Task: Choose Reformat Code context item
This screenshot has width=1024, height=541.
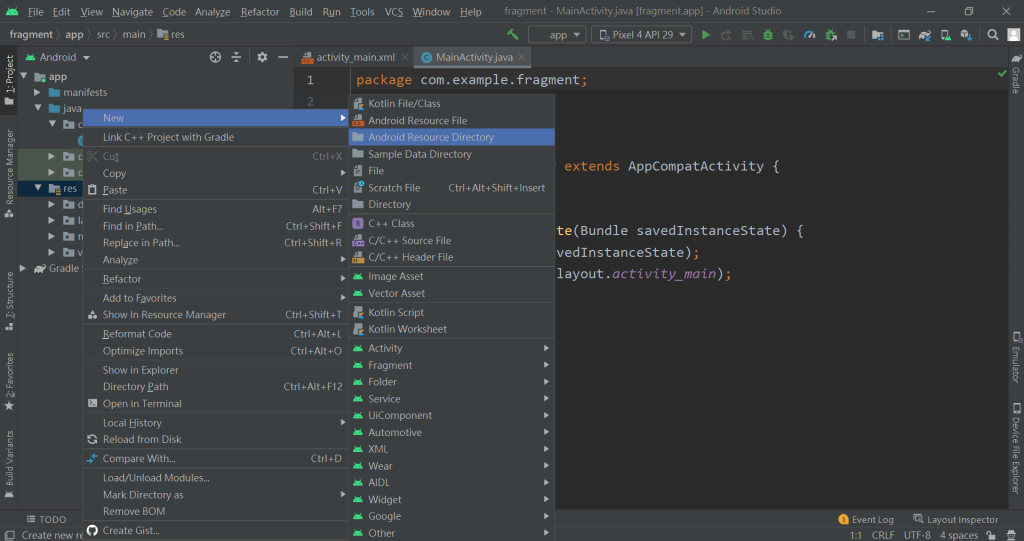Action: click(x=216, y=334)
